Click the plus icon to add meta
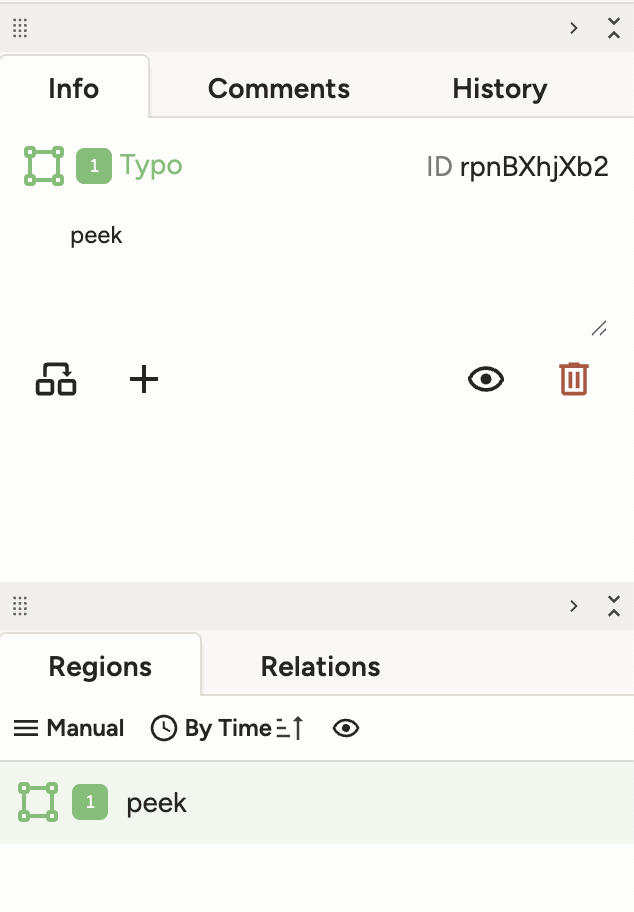The image size is (634, 912). coord(145,380)
